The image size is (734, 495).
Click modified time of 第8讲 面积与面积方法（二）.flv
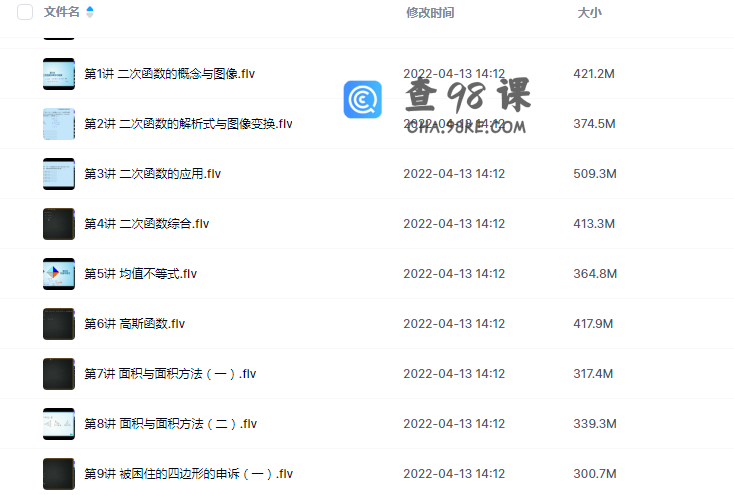coord(454,424)
